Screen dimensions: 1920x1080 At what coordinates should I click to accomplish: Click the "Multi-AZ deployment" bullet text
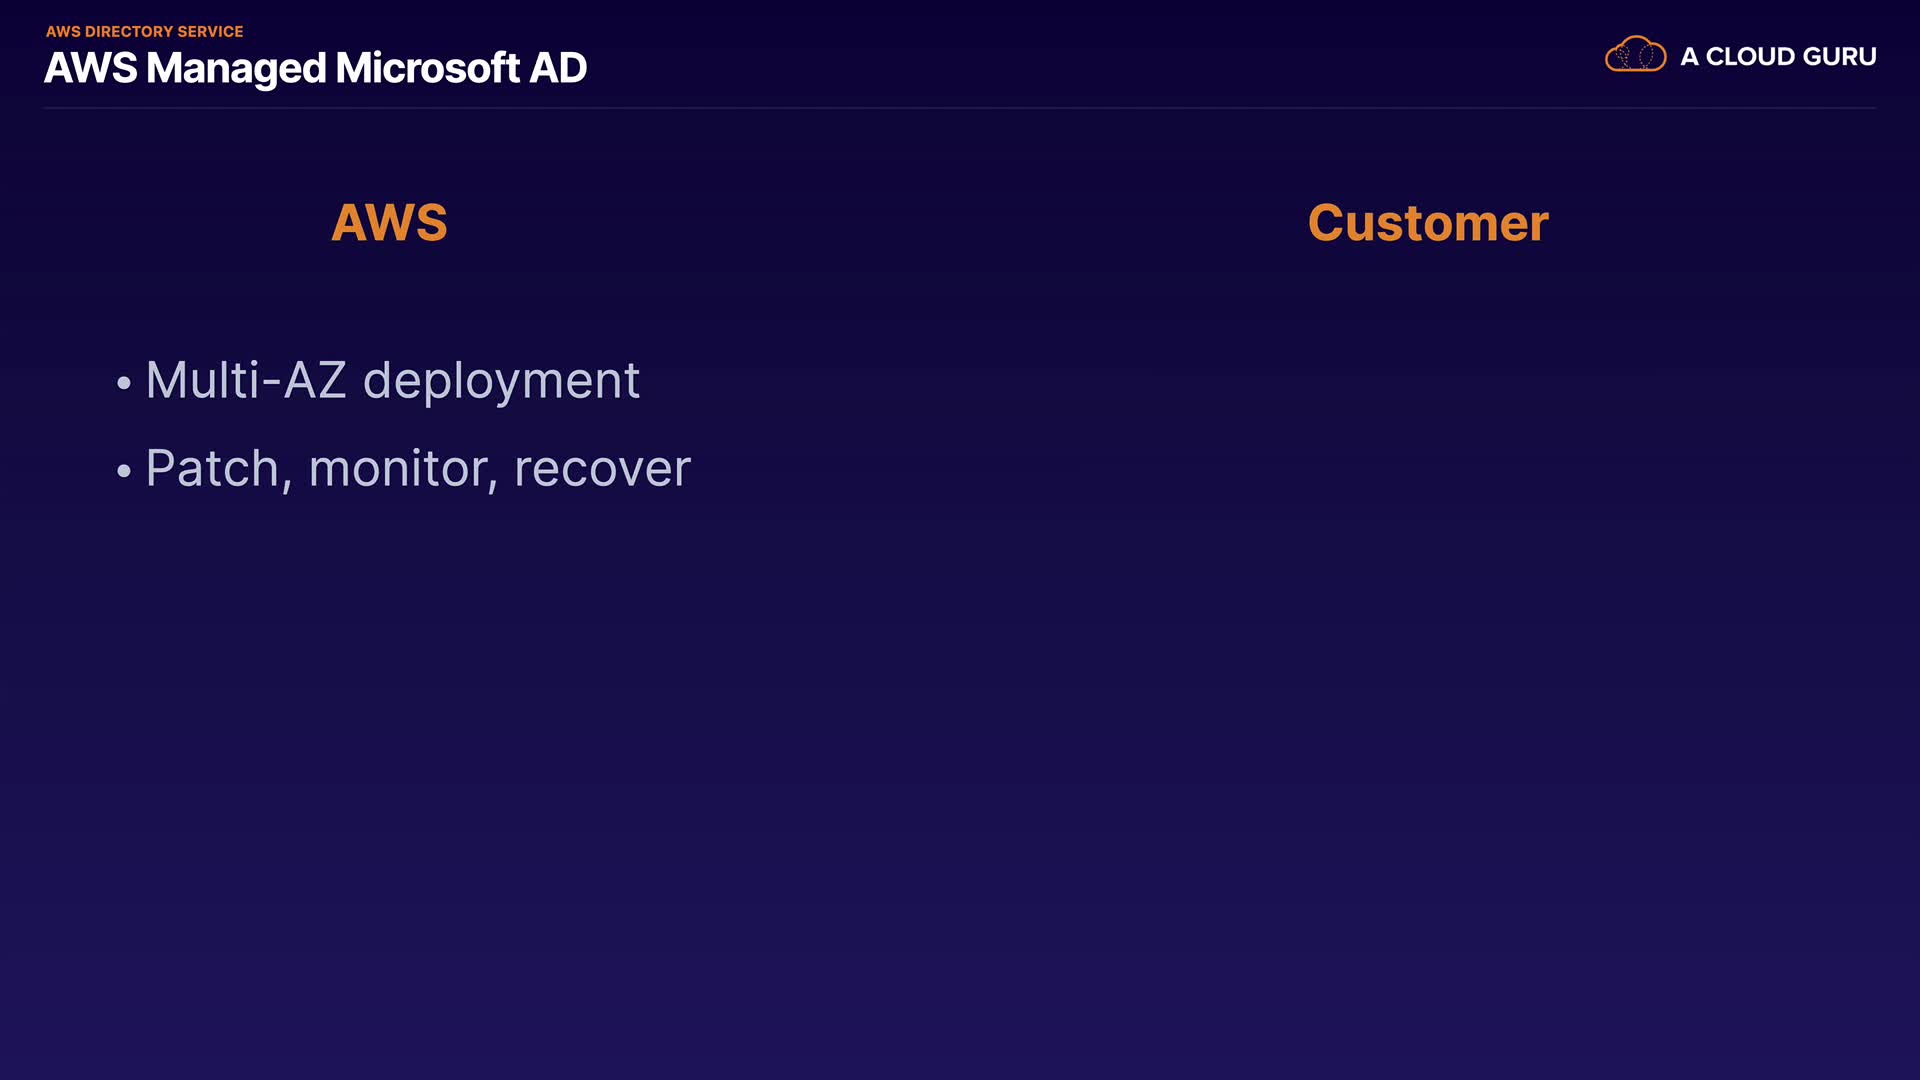click(x=392, y=381)
